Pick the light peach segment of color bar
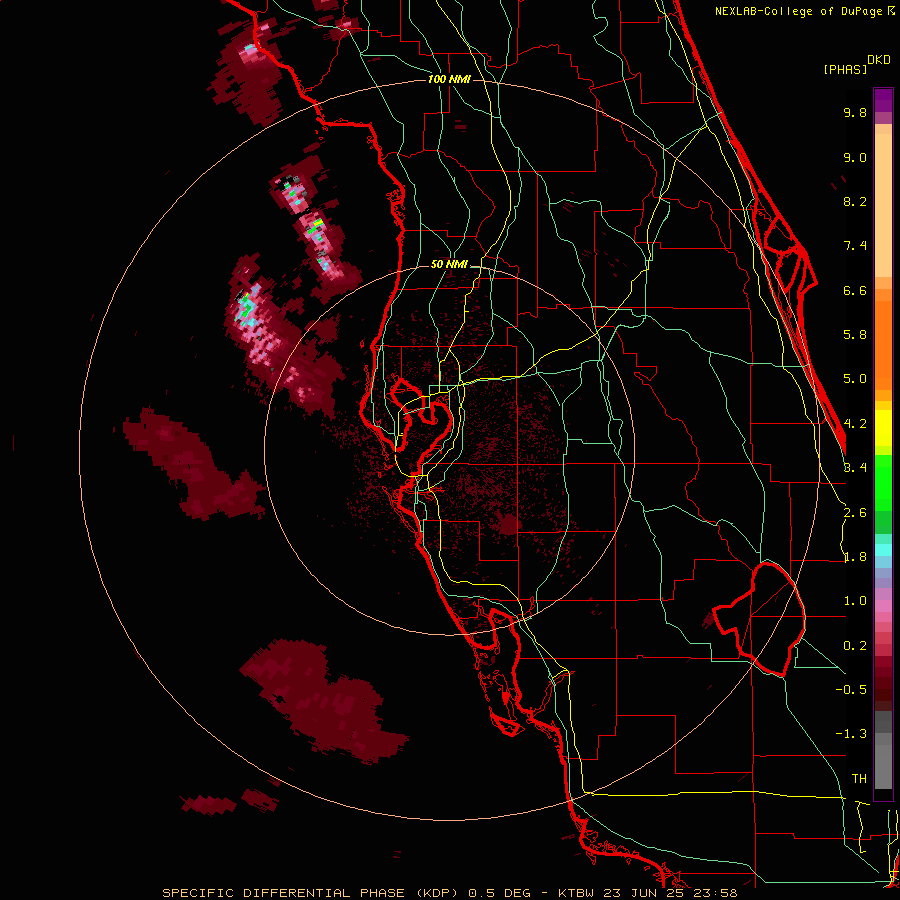 pyautogui.click(x=883, y=205)
